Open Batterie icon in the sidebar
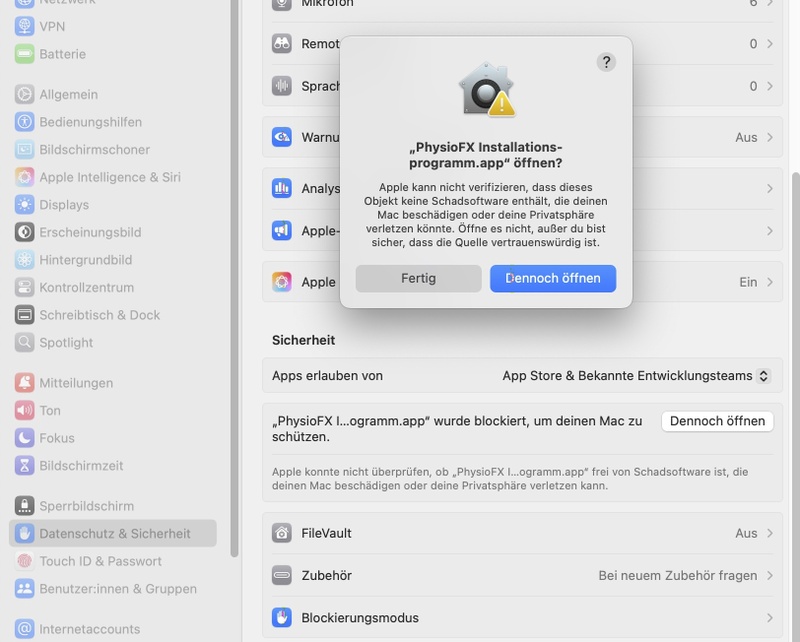 pos(24,54)
